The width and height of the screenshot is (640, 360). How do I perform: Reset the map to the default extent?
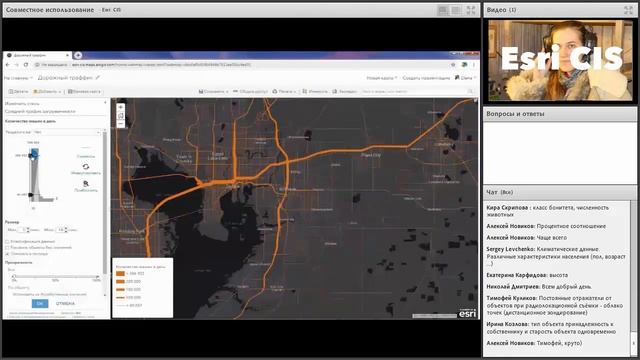coord(120,116)
